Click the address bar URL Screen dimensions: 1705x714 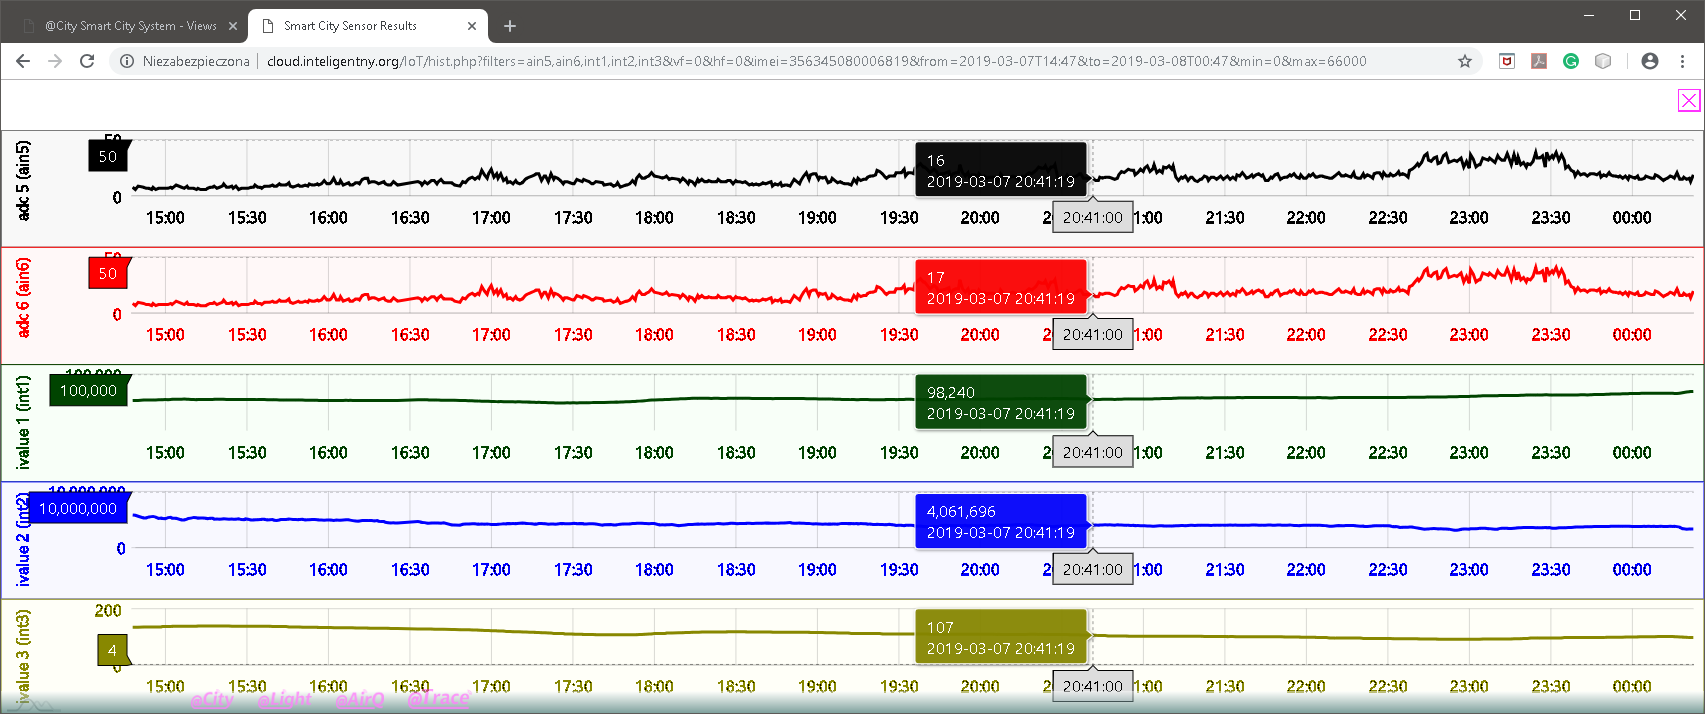click(x=800, y=61)
